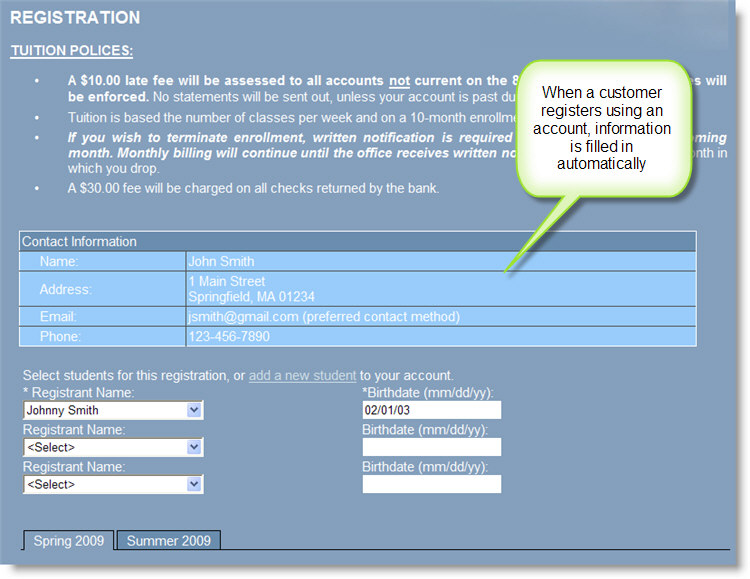Click the Address: label in contact table
750x579 pixels.
65,290
